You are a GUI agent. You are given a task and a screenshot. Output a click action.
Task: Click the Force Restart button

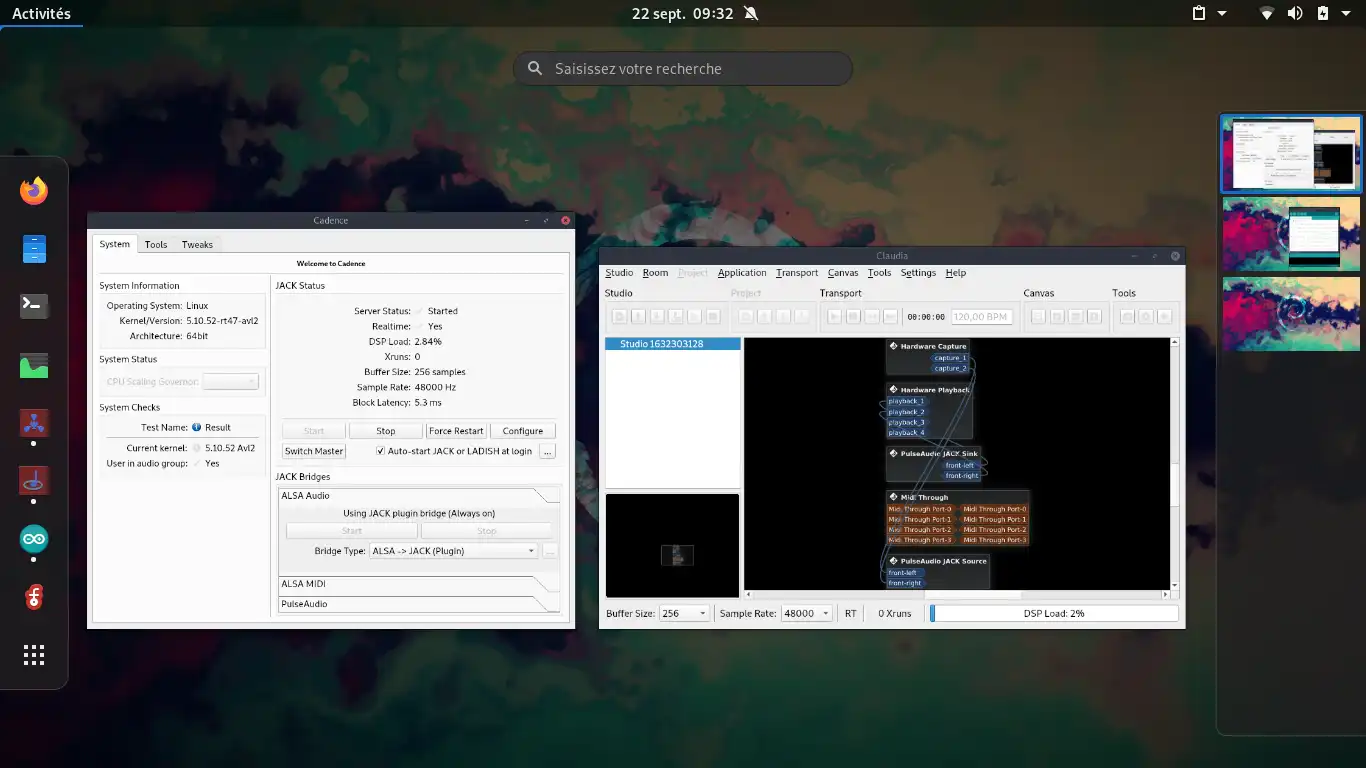[x=455, y=431]
